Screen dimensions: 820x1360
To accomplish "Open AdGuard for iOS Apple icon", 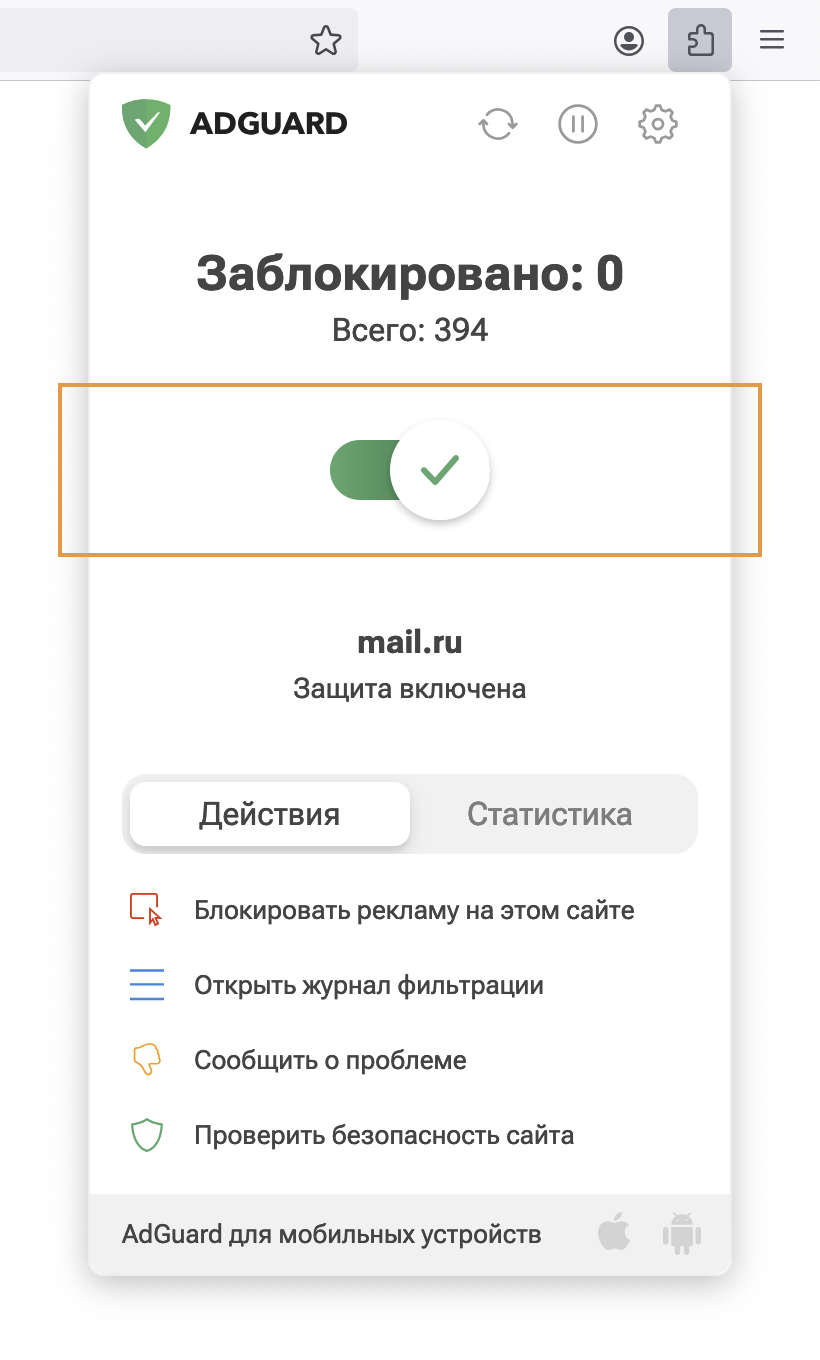I will [614, 1233].
